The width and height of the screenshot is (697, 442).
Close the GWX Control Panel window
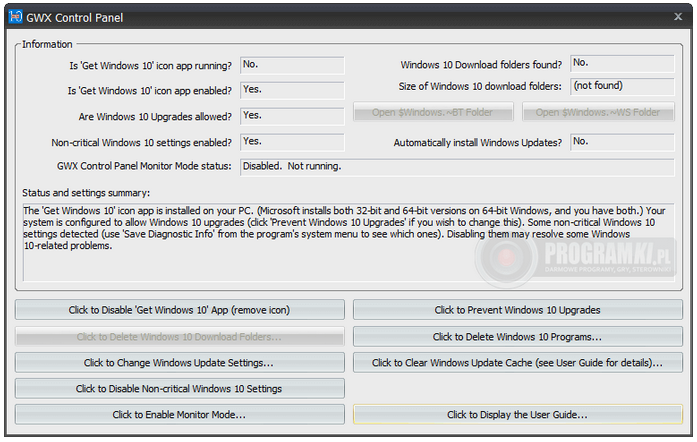(678, 17)
